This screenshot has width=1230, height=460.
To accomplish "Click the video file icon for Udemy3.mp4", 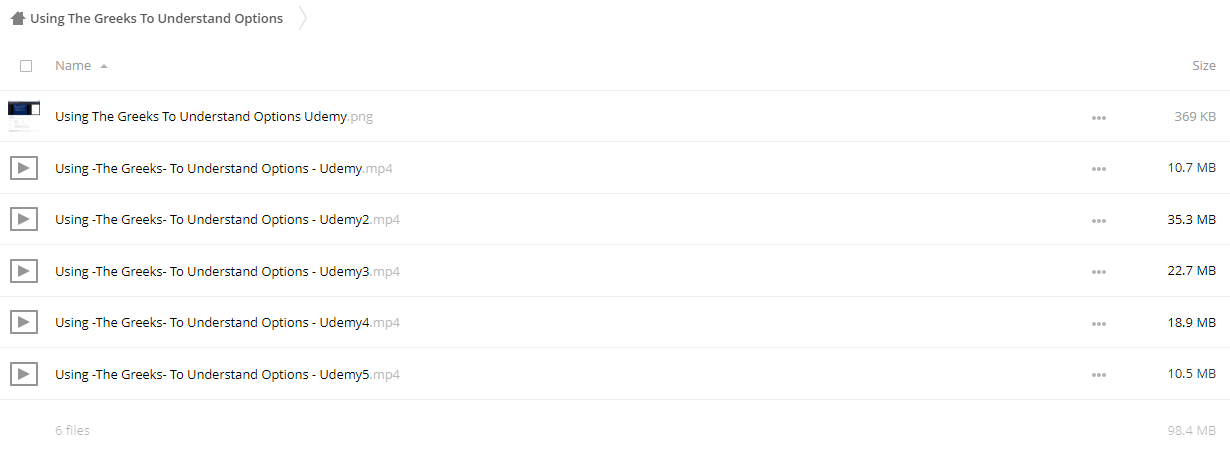I will click(x=24, y=271).
